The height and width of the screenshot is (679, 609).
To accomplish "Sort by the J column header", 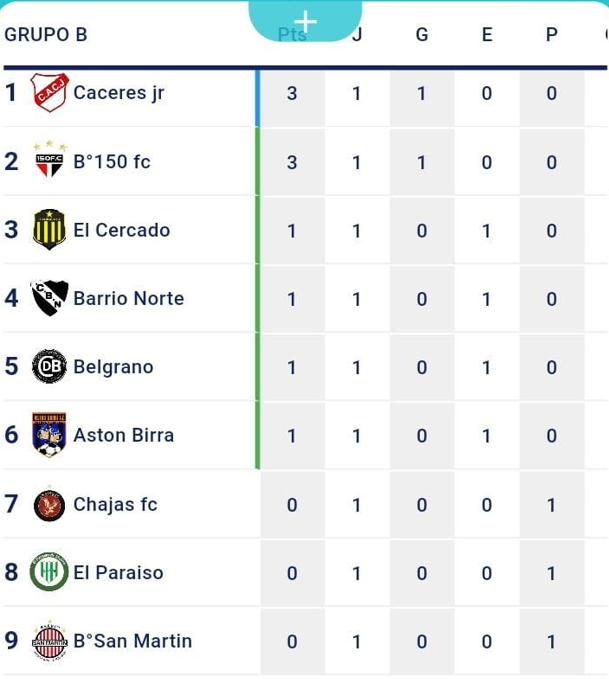I will 357,35.
